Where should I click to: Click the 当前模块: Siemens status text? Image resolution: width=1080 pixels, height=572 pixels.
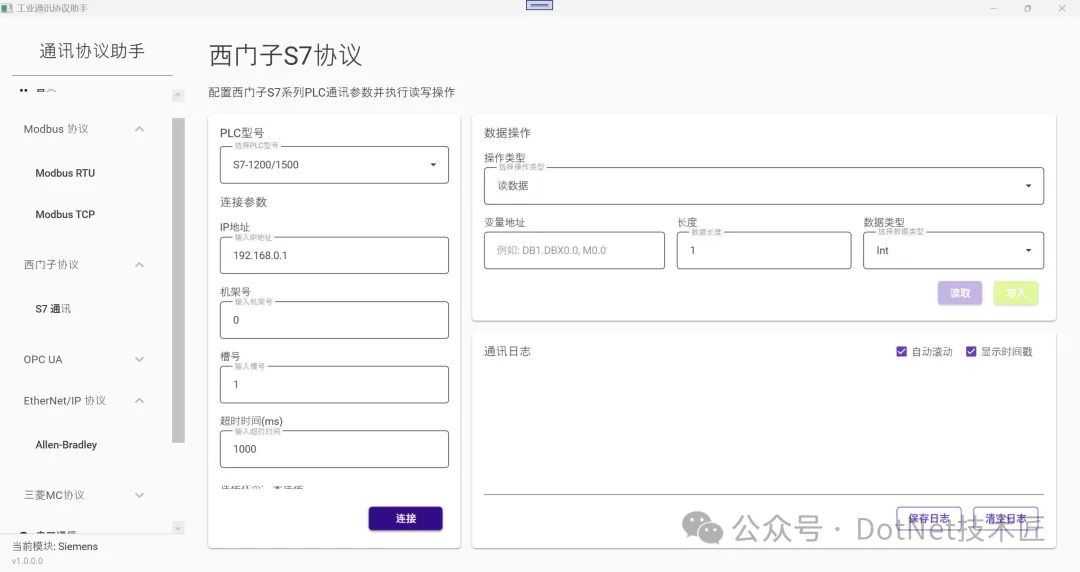(x=55, y=547)
